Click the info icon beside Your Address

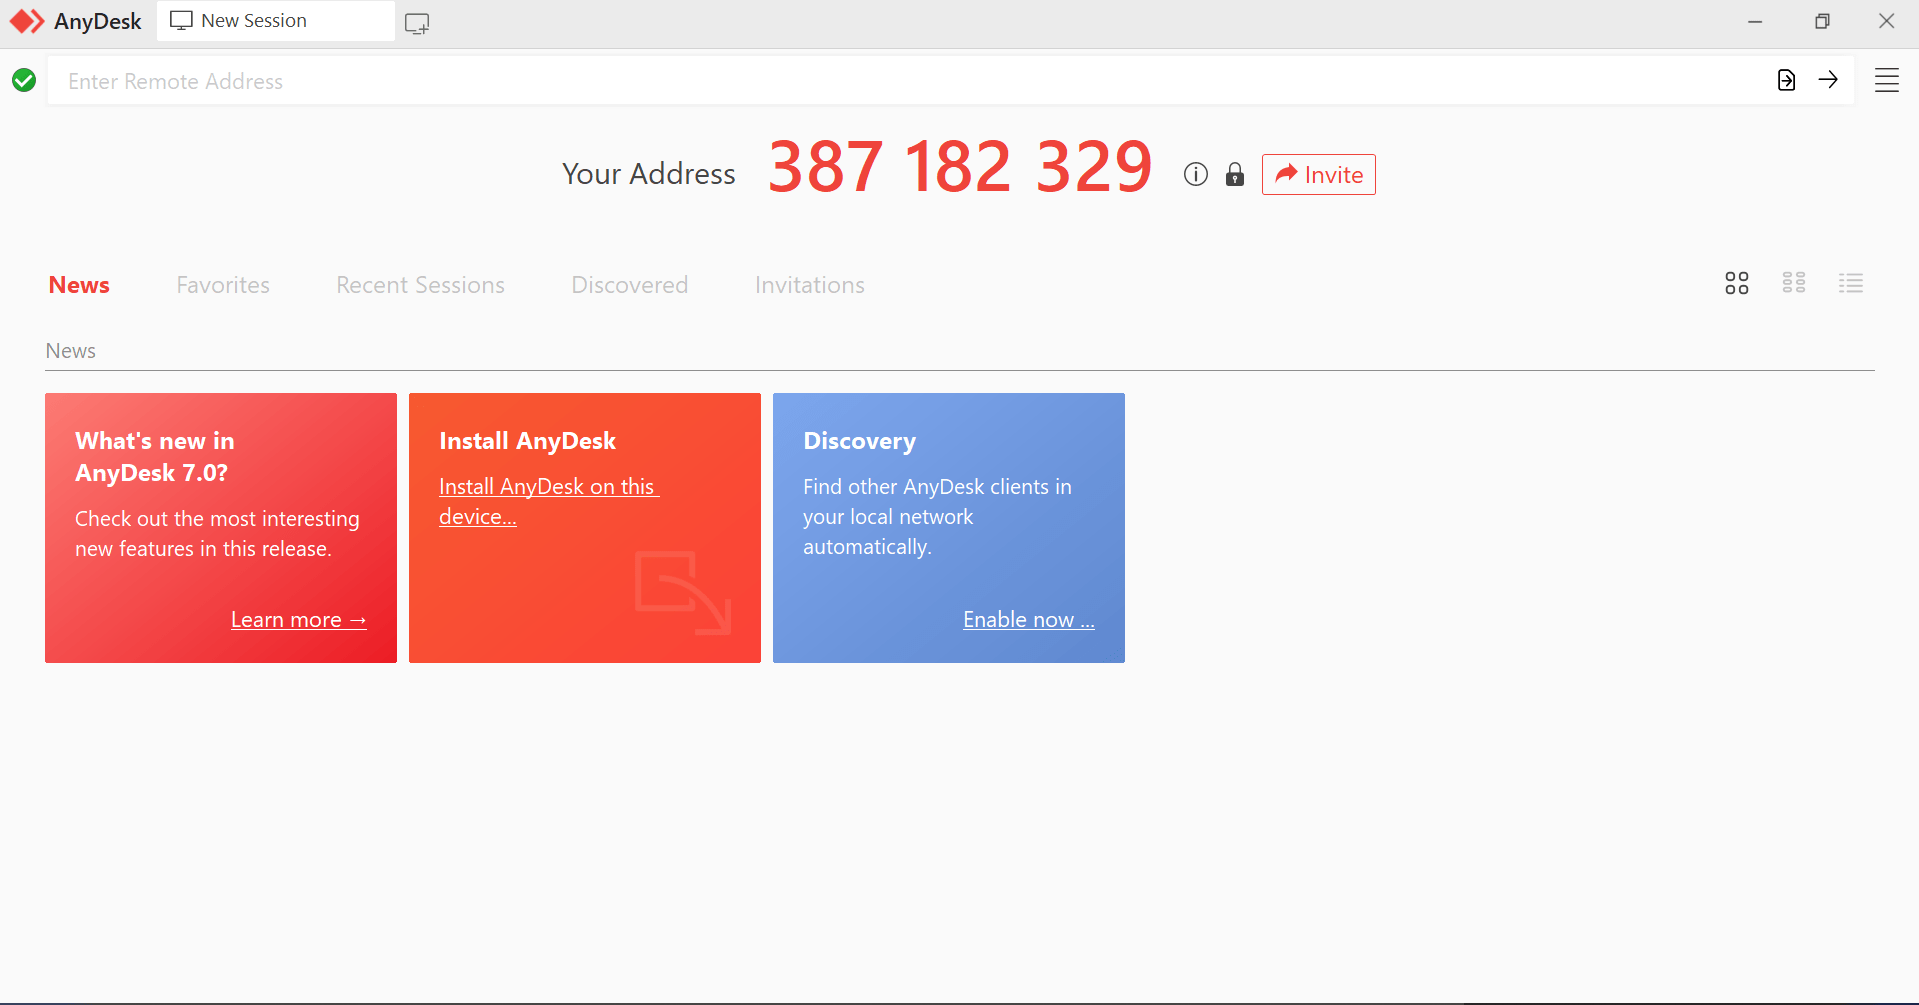point(1195,174)
